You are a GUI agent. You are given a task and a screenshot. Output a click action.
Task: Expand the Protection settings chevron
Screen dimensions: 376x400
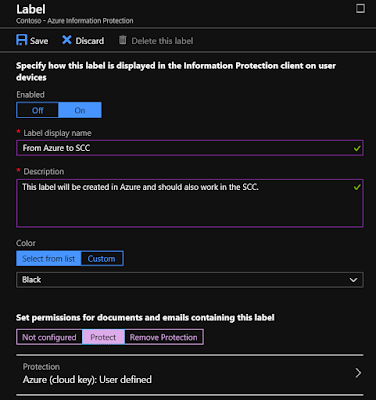click(358, 373)
